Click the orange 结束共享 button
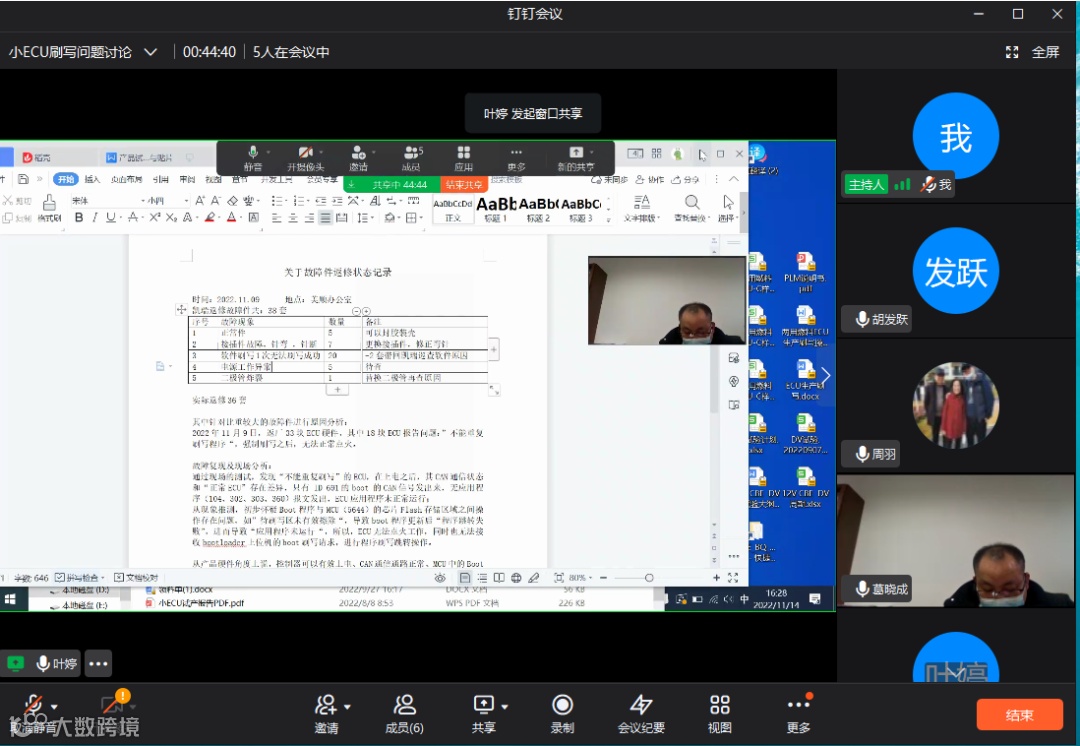The width and height of the screenshot is (1080, 746). [x=464, y=185]
